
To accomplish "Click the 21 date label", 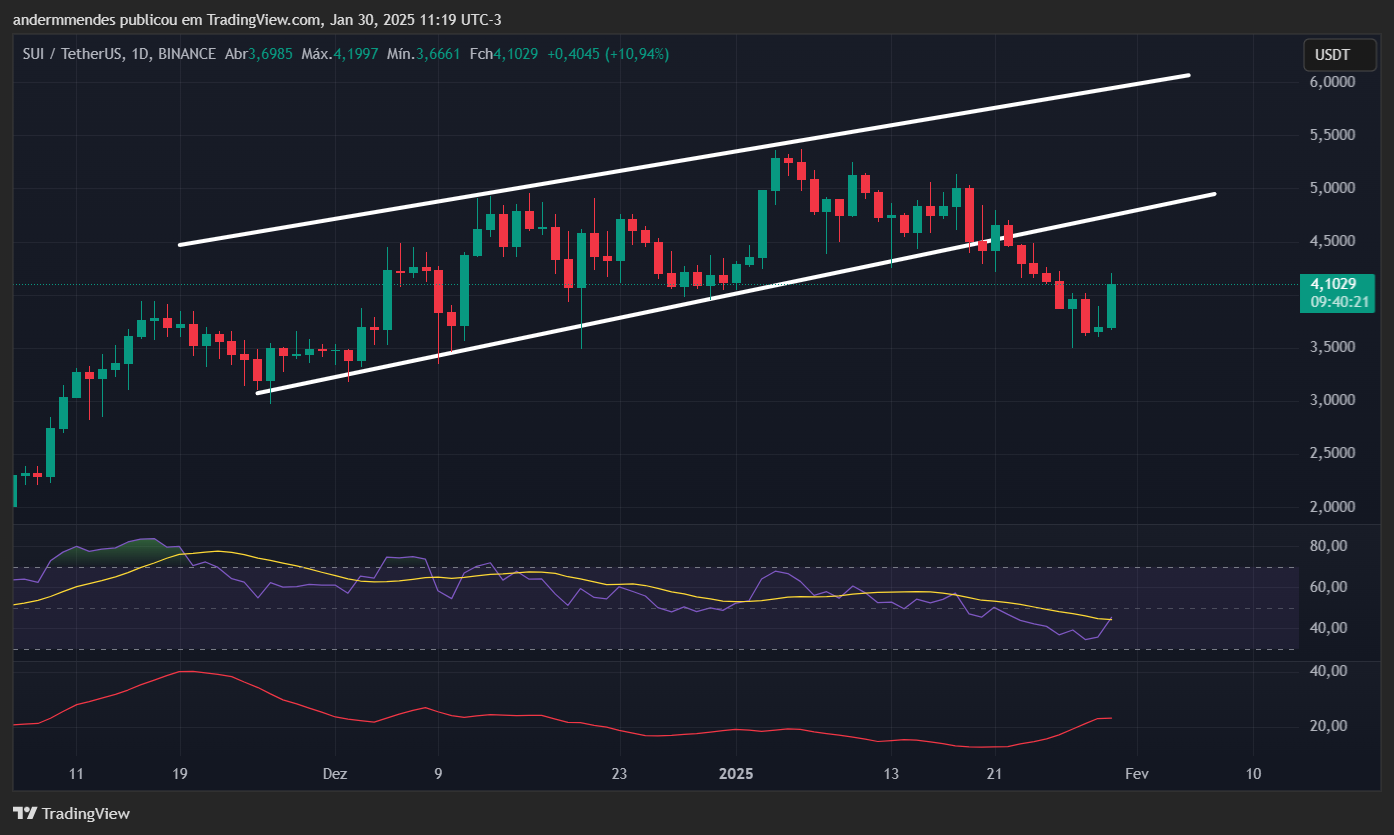I will pyautogui.click(x=995, y=774).
